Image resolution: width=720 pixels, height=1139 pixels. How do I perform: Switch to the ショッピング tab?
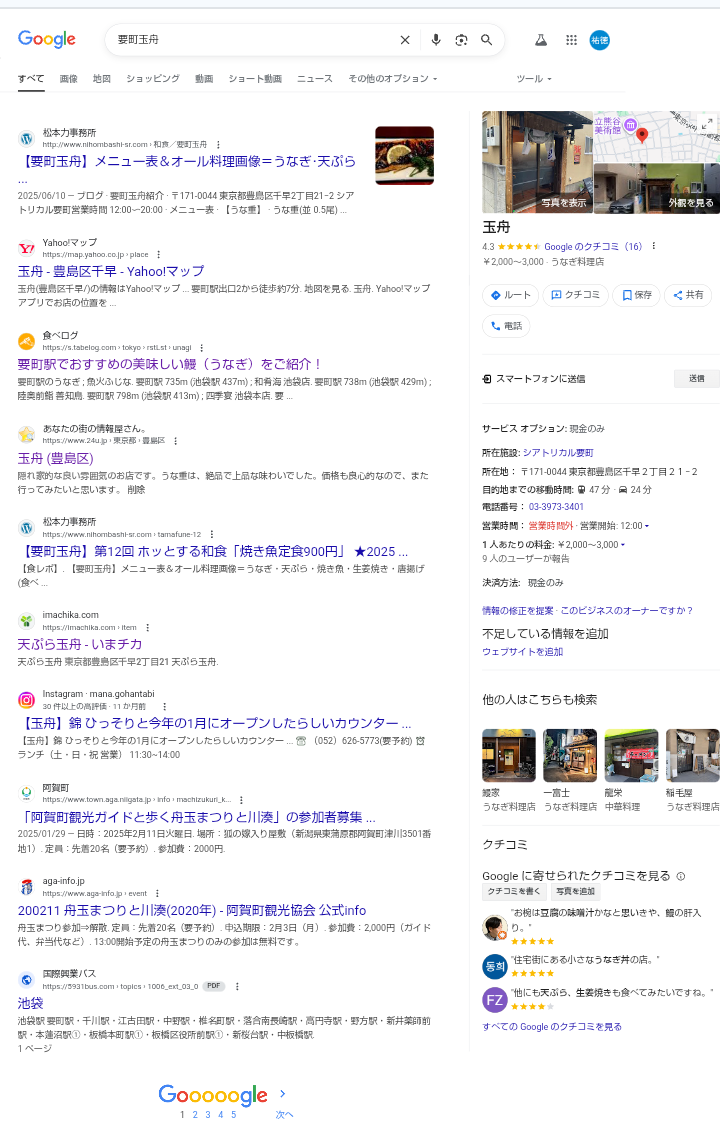coord(153,78)
